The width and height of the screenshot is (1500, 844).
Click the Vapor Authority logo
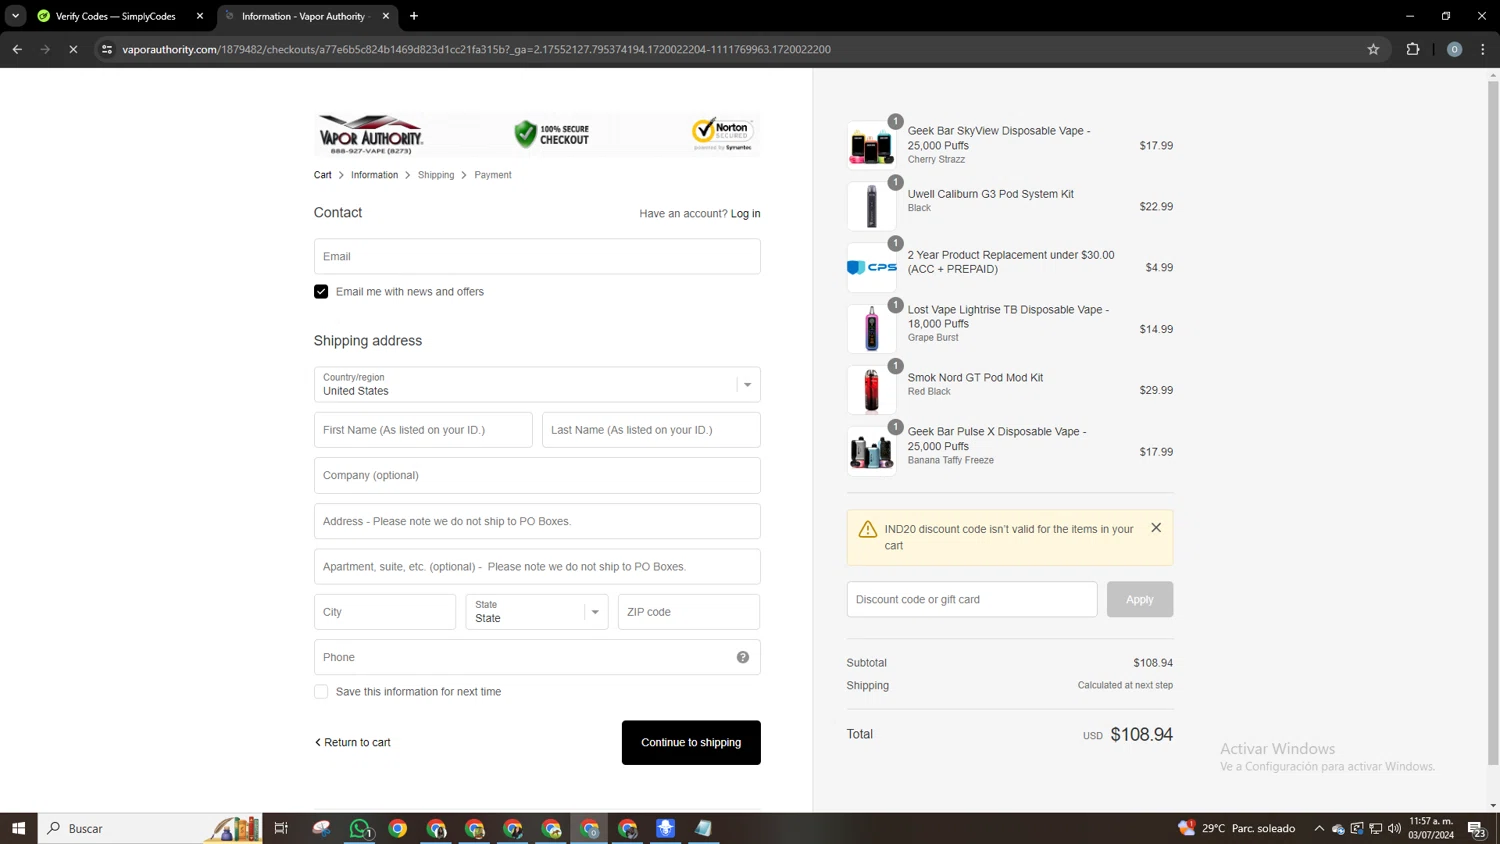point(371,134)
